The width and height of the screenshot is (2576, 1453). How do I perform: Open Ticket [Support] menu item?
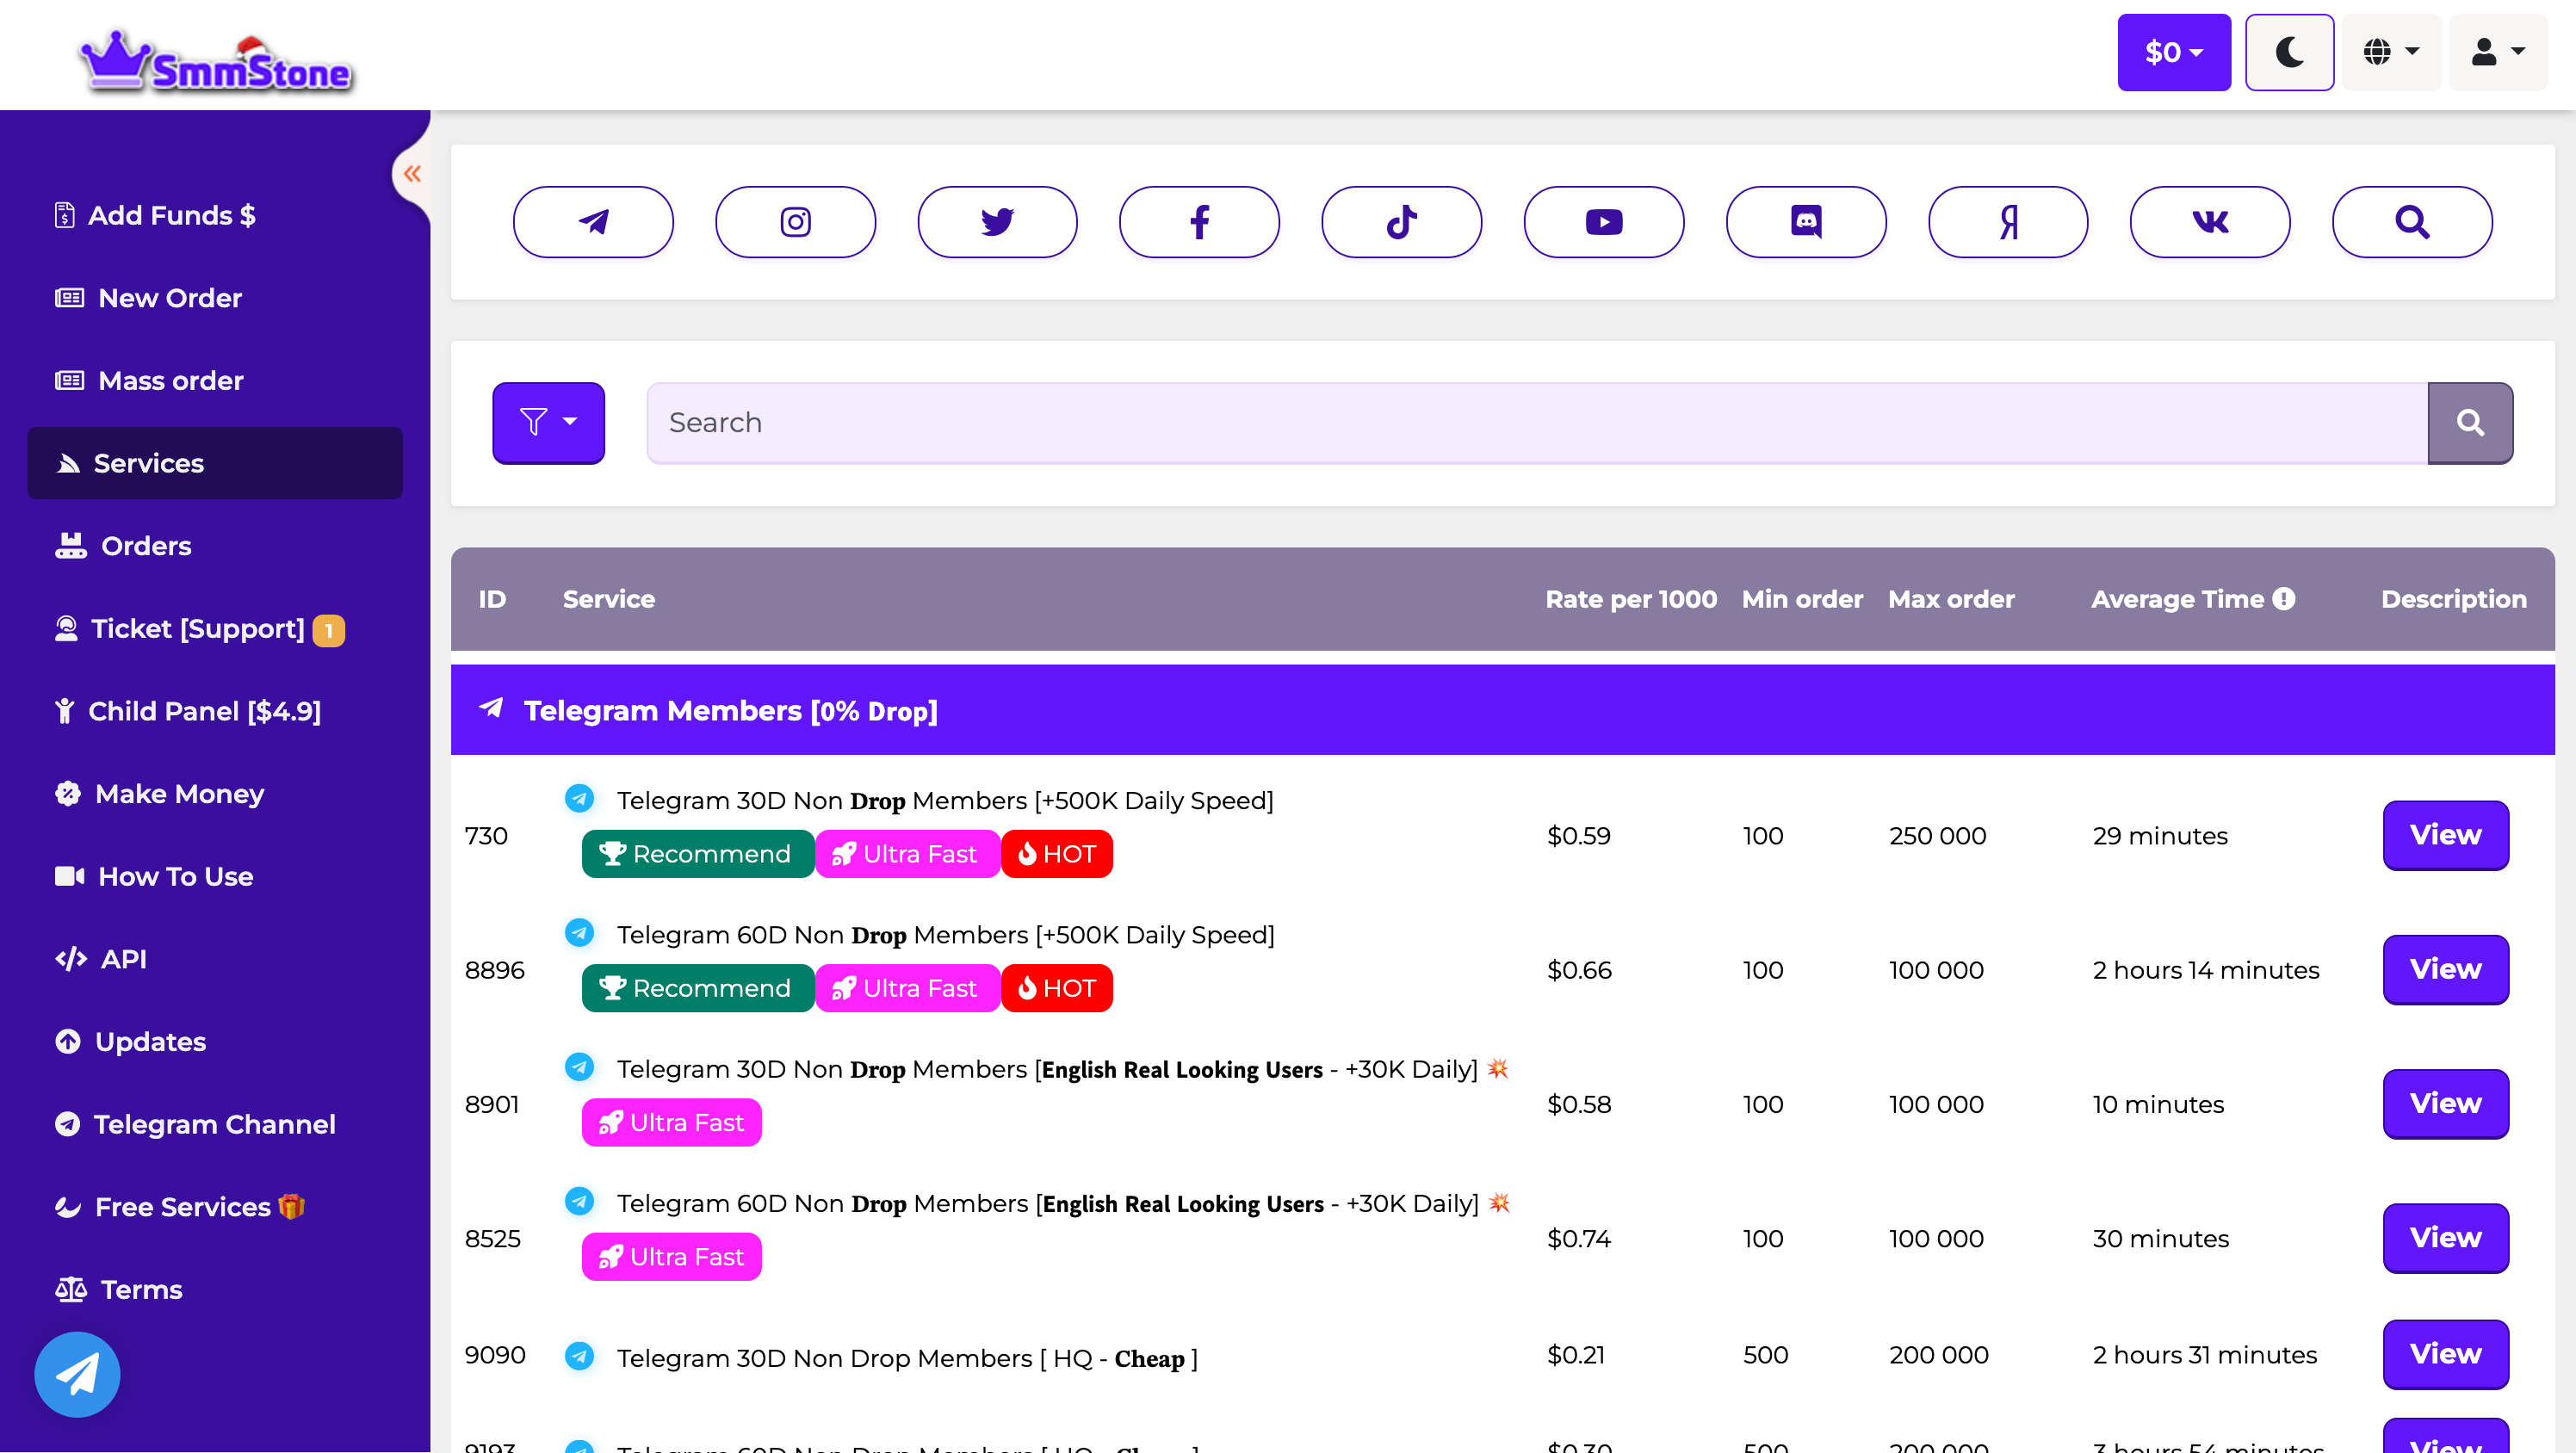197,629
